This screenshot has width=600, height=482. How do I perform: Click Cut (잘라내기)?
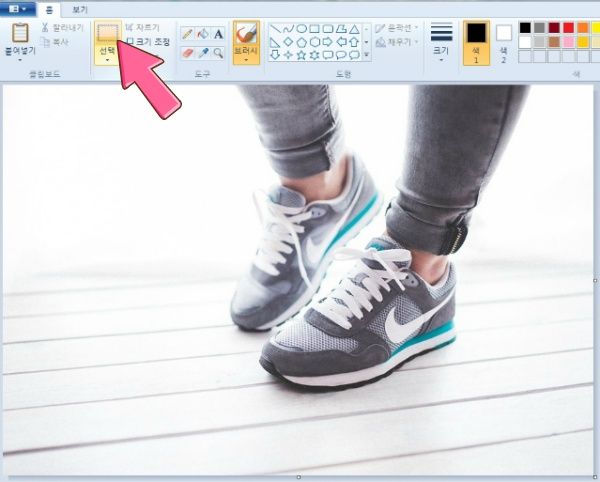(62, 28)
